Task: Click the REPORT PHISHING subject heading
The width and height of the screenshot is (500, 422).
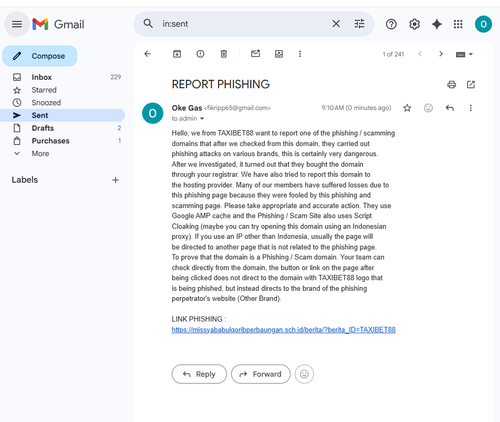Action: click(x=221, y=84)
